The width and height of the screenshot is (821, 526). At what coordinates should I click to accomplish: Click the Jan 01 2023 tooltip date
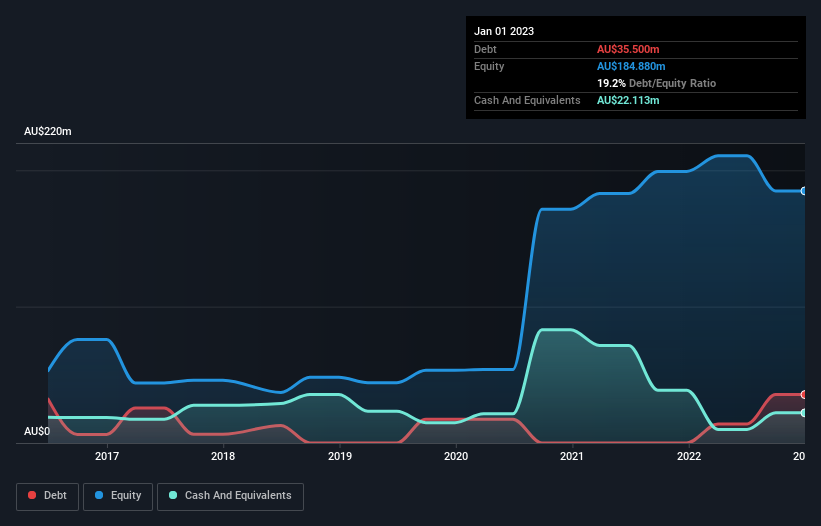(x=504, y=31)
